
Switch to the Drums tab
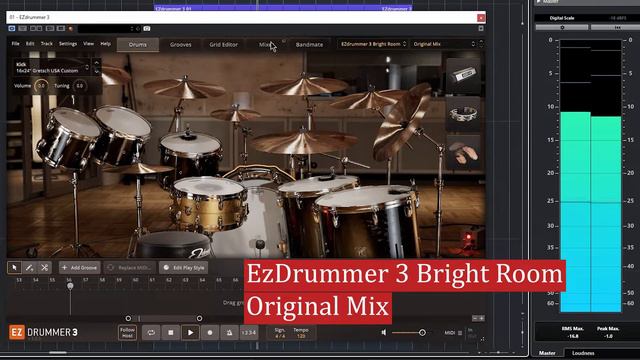point(138,44)
